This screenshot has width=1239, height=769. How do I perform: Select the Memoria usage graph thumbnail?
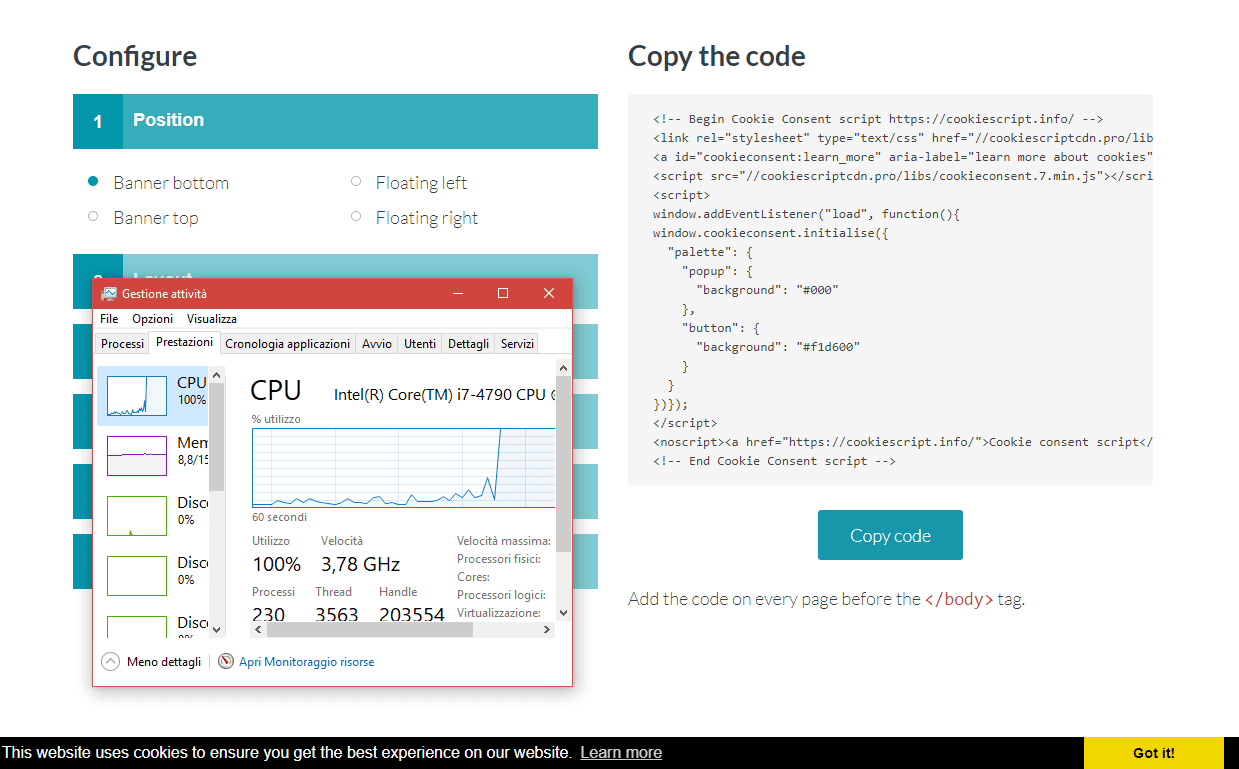pyautogui.click(x=137, y=455)
